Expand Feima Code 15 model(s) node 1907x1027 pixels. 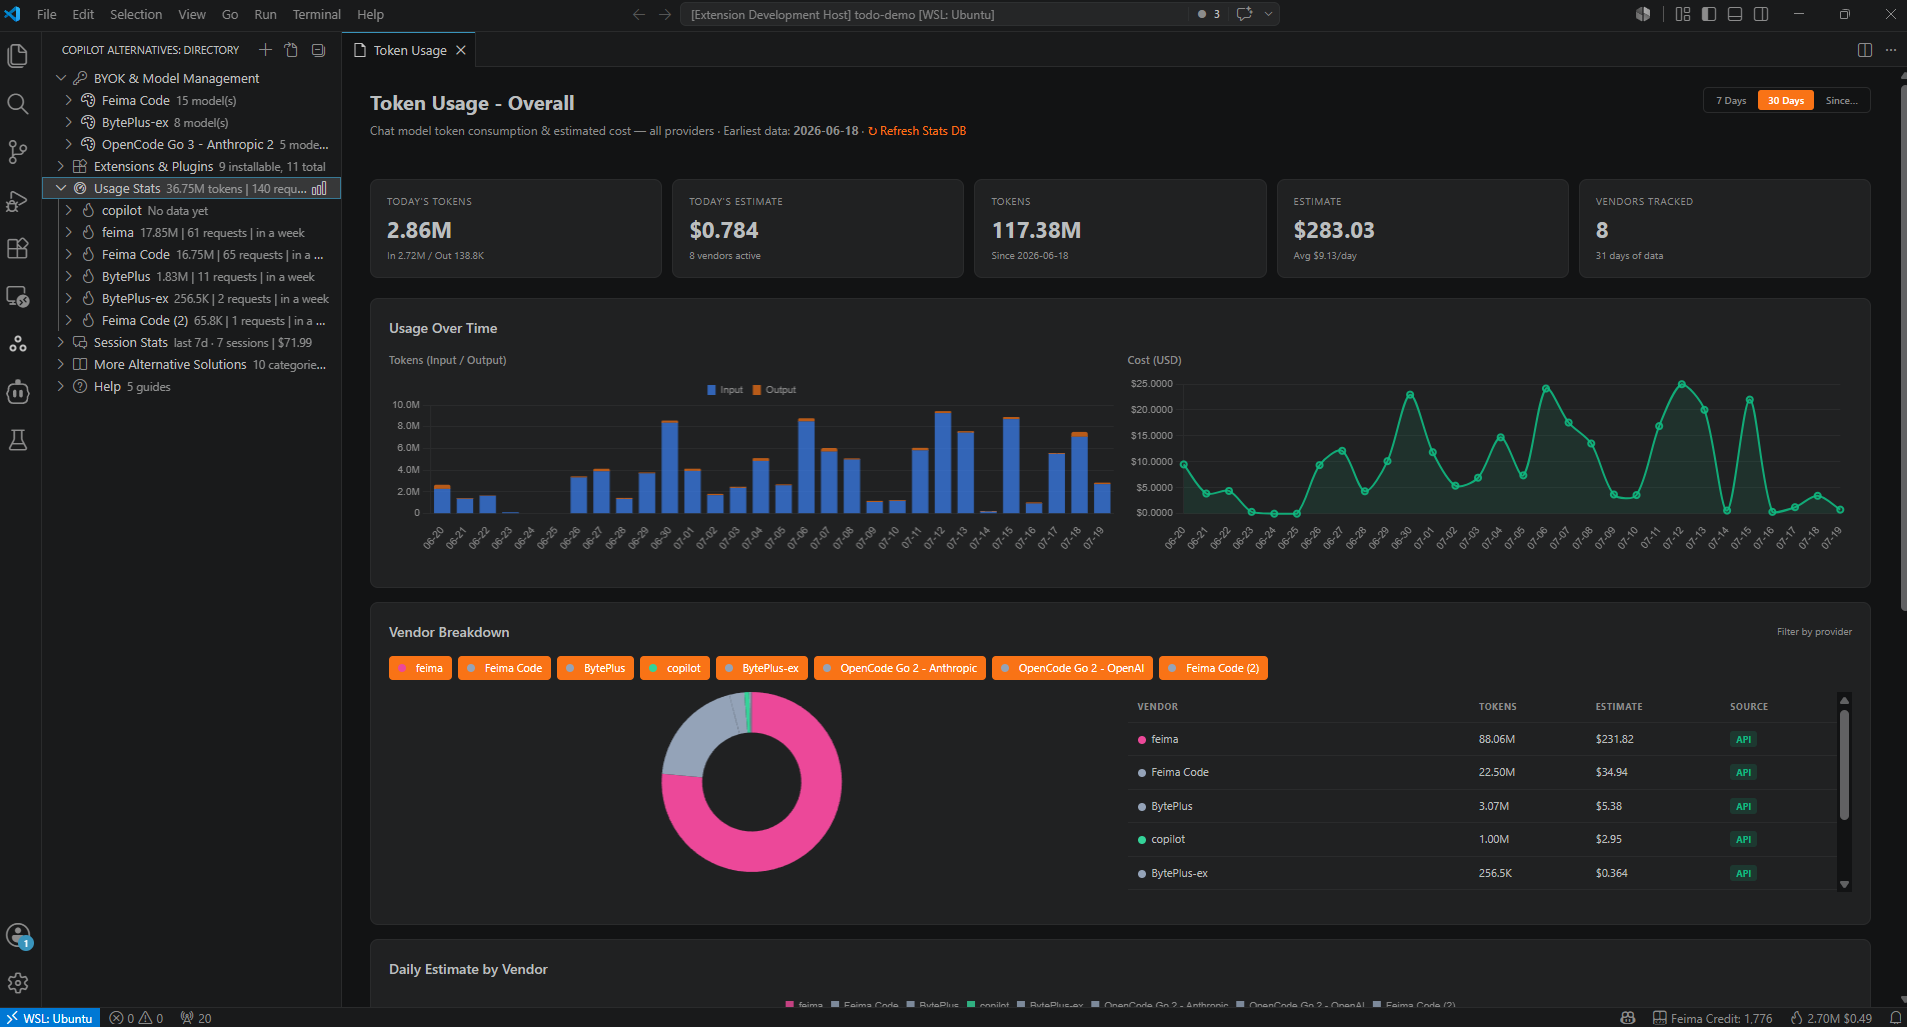[69, 100]
